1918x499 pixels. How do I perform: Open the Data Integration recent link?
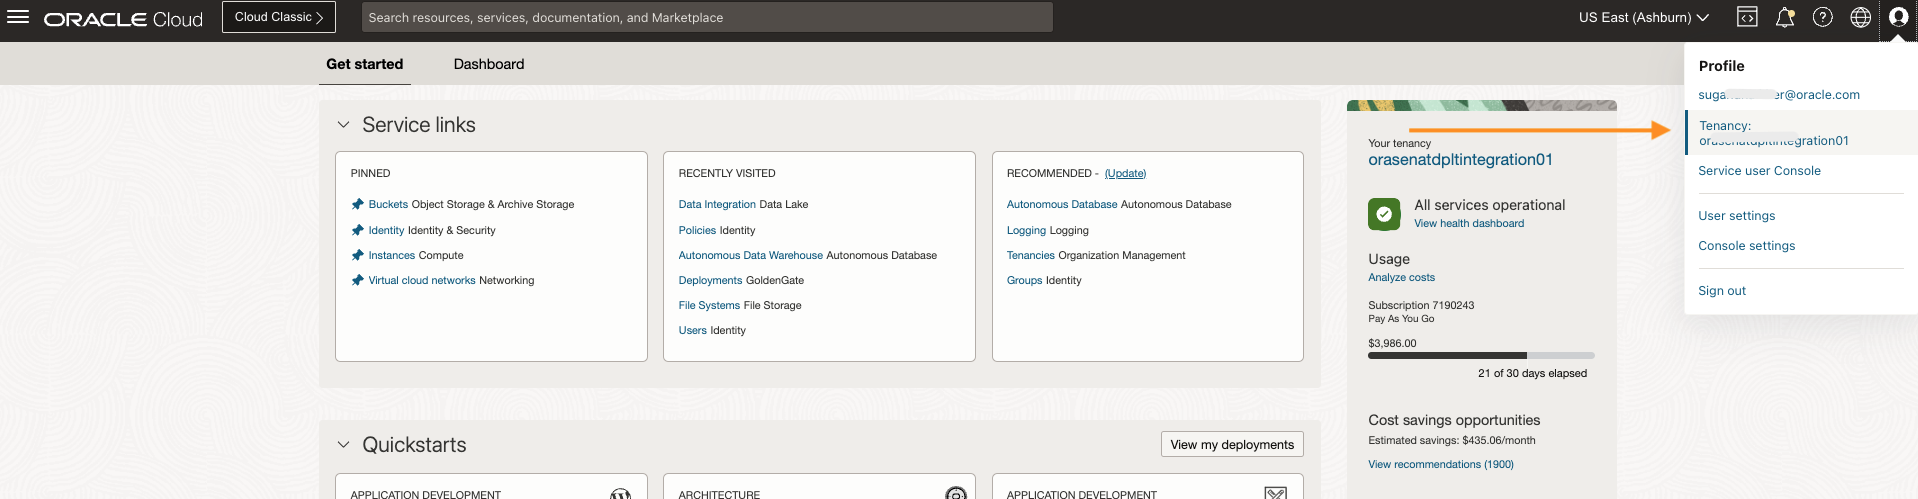coord(717,204)
